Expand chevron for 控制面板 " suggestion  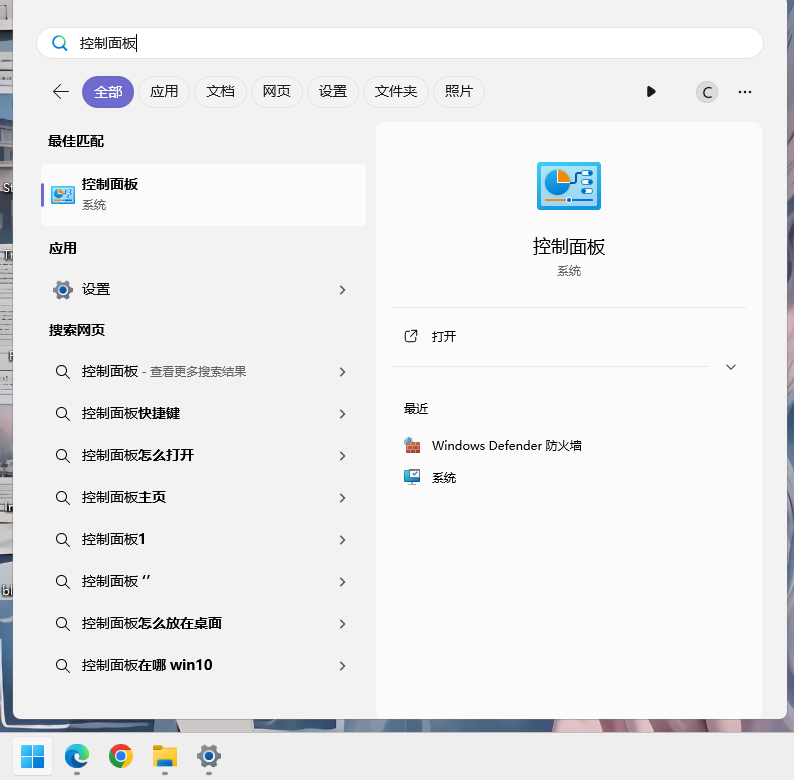342,581
